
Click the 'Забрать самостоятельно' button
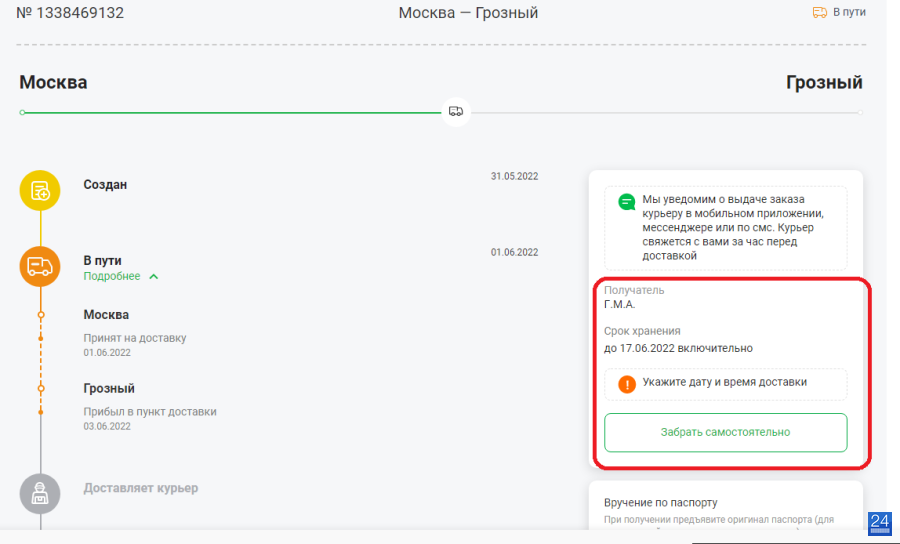coord(726,432)
